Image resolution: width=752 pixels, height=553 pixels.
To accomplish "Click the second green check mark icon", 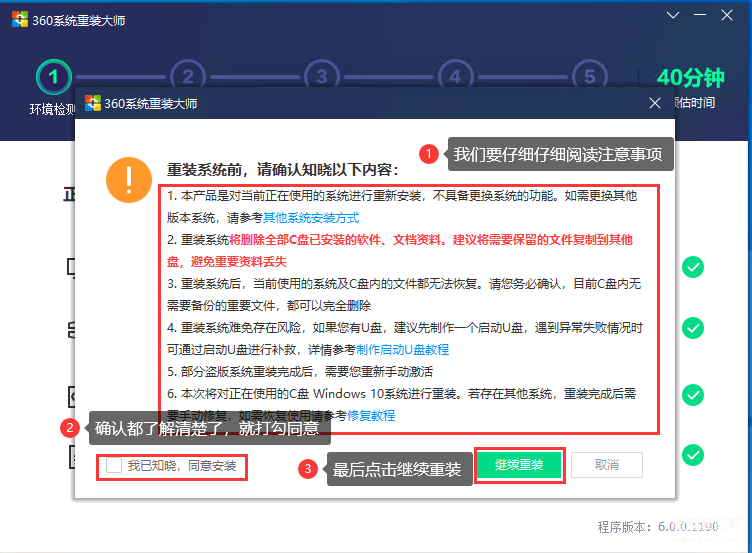I will (693, 328).
